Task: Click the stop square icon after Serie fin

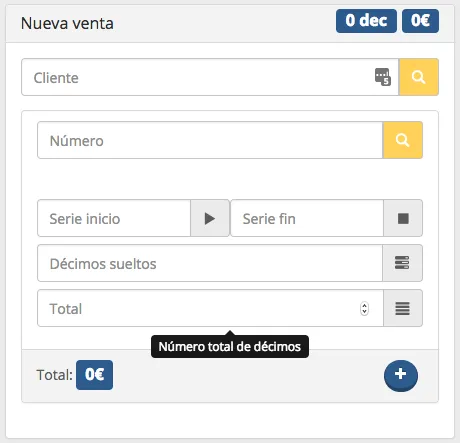Action: pyautogui.click(x=403, y=218)
